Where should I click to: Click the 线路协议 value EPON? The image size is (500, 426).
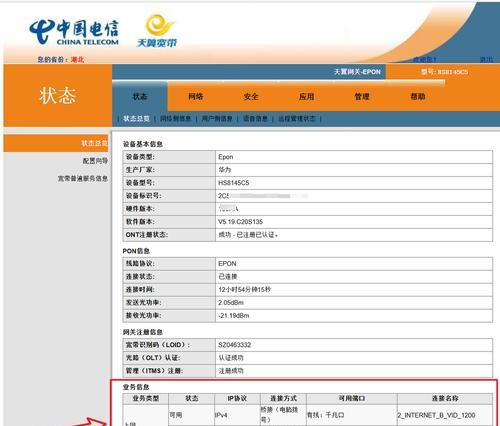[227, 264]
